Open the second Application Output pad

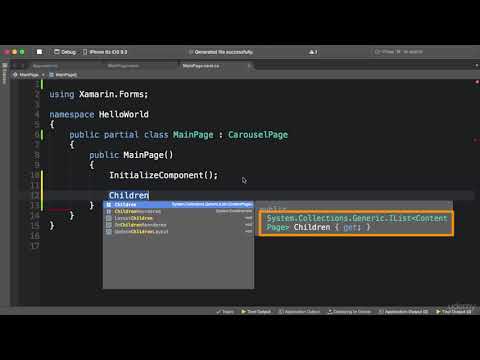pyautogui.click(x=403, y=312)
